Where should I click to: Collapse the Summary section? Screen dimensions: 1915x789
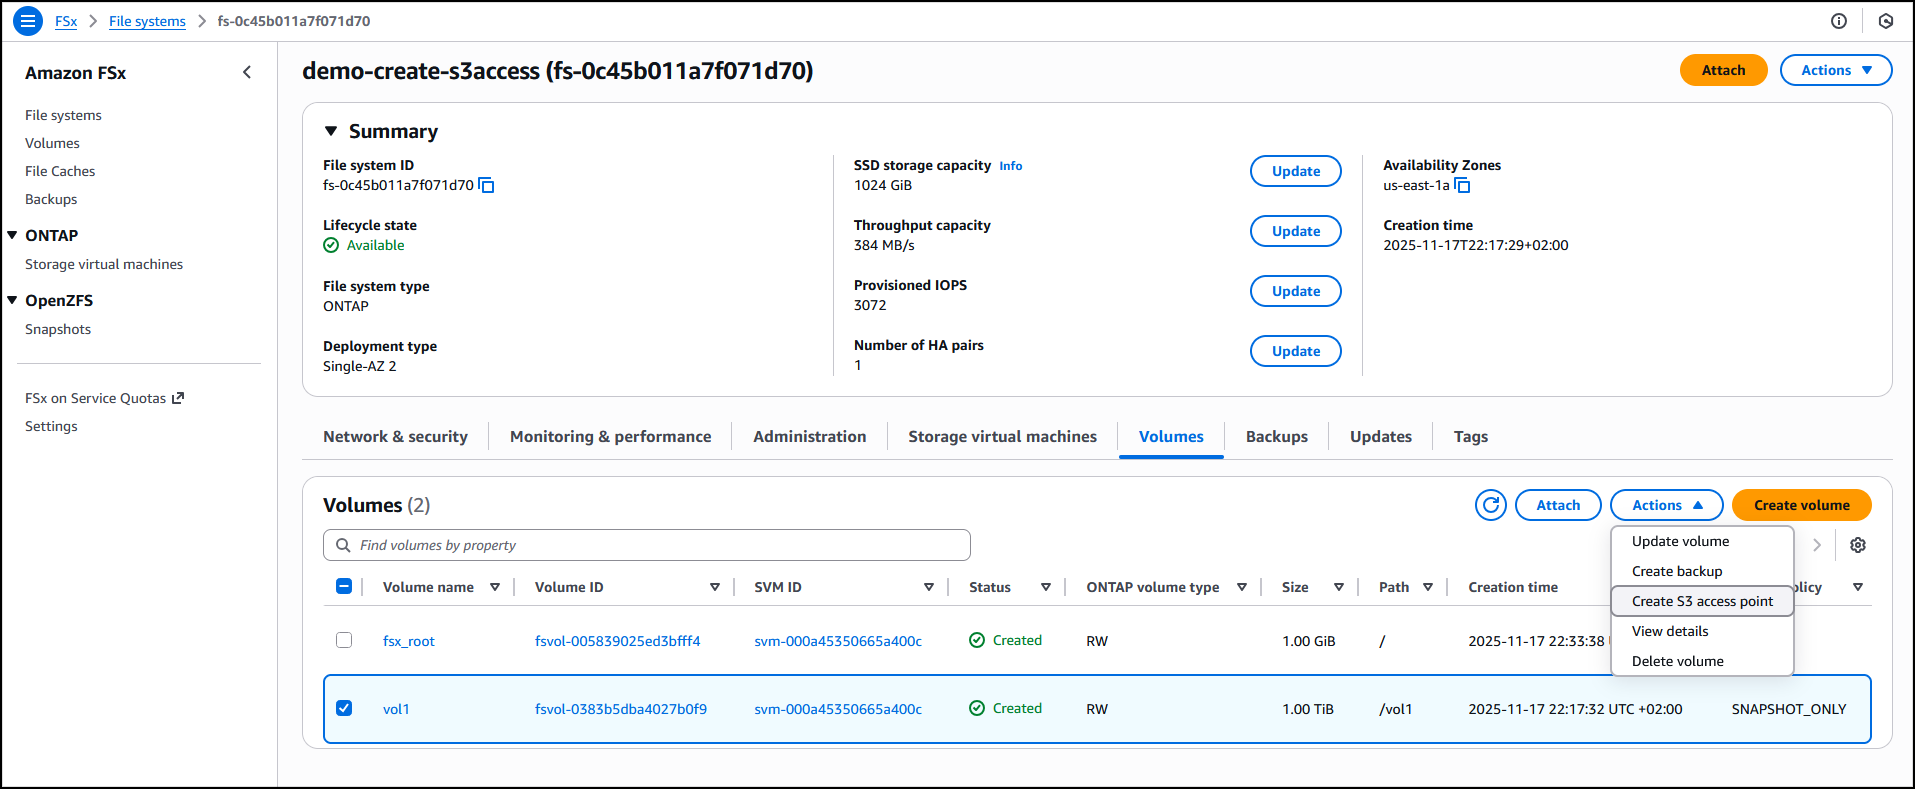331,131
